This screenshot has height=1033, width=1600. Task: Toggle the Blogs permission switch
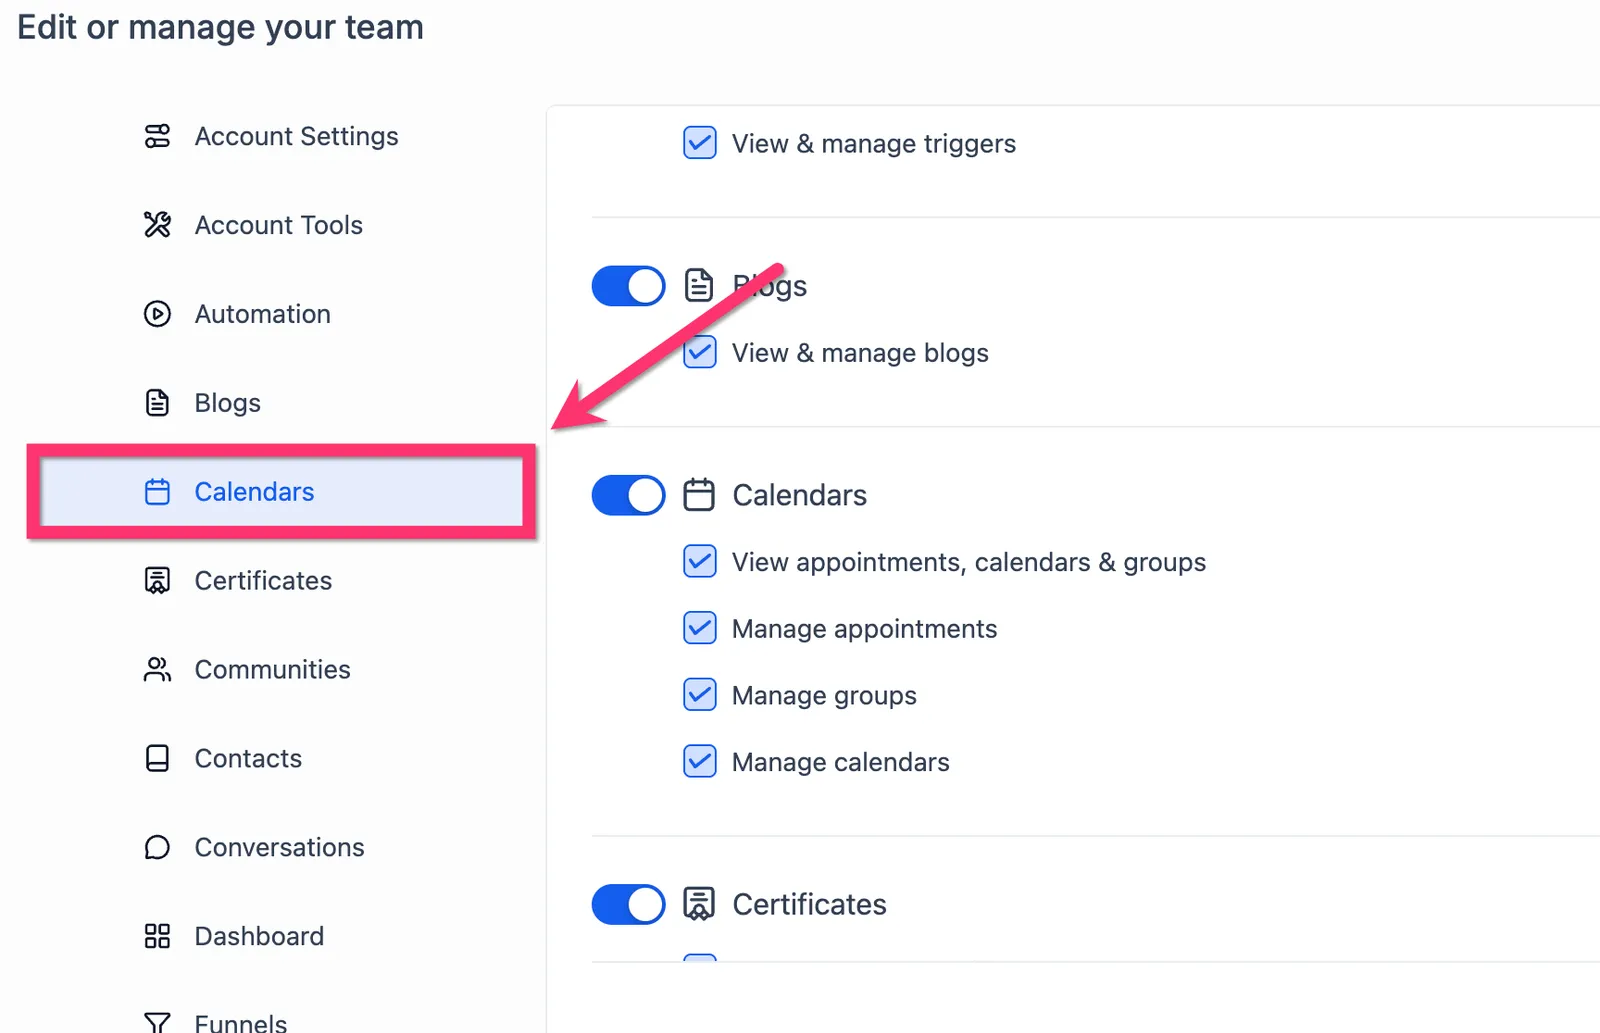coord(628,286)
